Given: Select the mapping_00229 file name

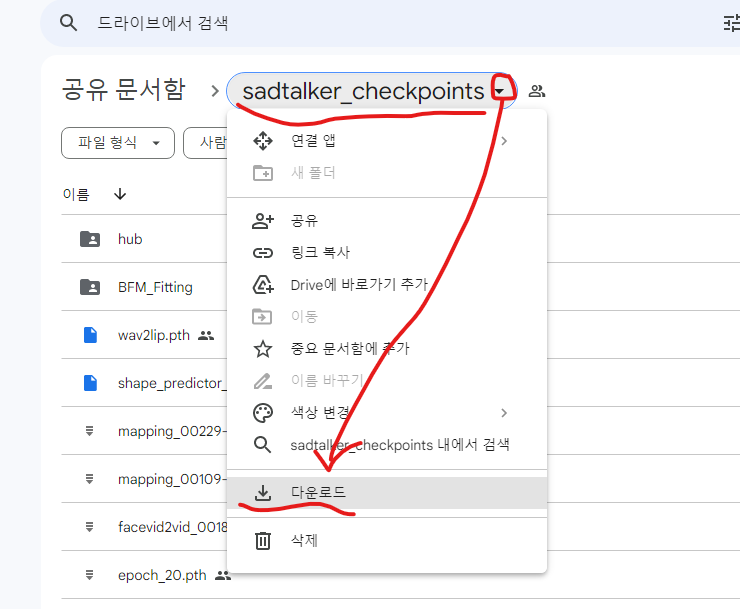Looking at the screenshot, I should [172, 431].
